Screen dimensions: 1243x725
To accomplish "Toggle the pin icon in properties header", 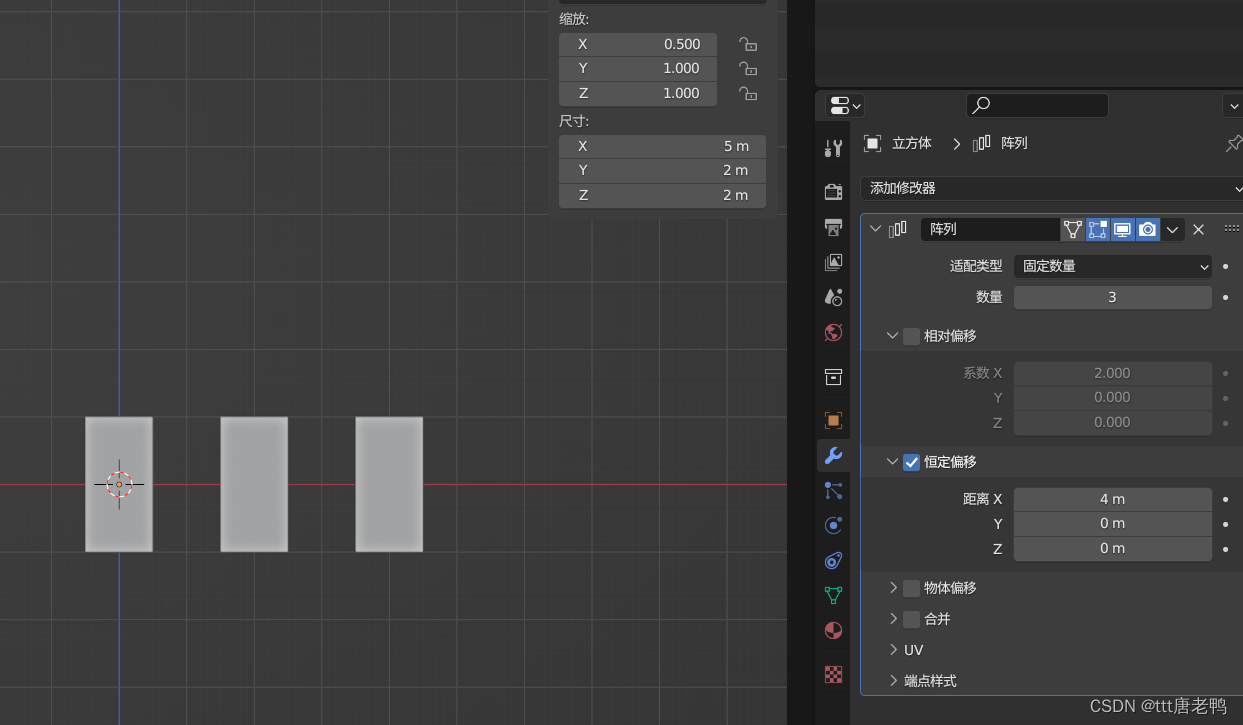I will coord(1234,144).
